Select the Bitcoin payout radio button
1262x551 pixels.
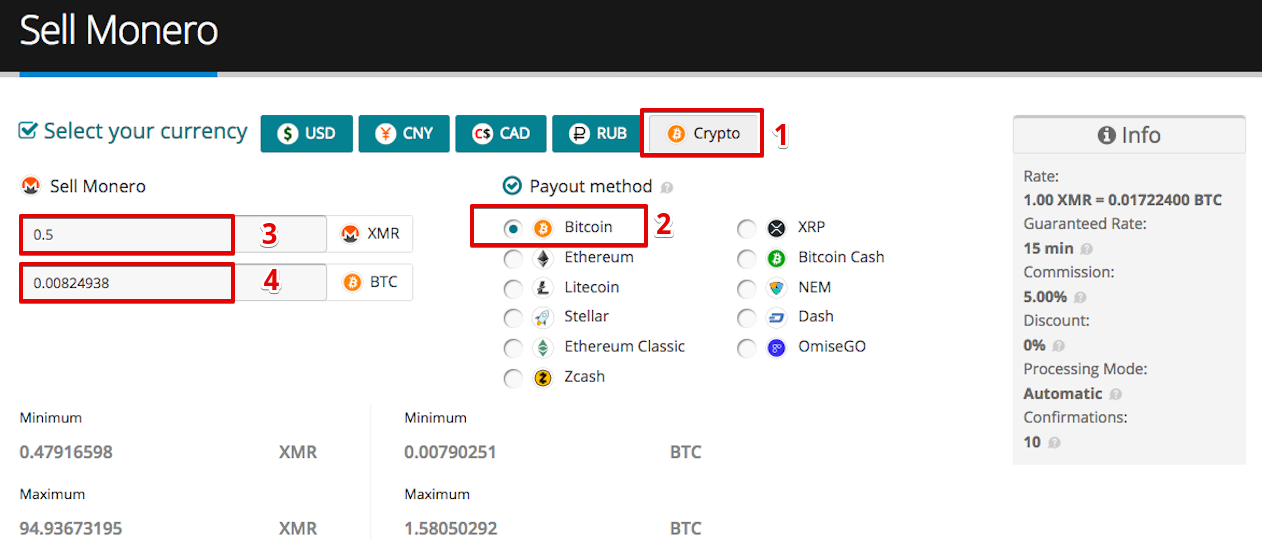coord(513,228)
